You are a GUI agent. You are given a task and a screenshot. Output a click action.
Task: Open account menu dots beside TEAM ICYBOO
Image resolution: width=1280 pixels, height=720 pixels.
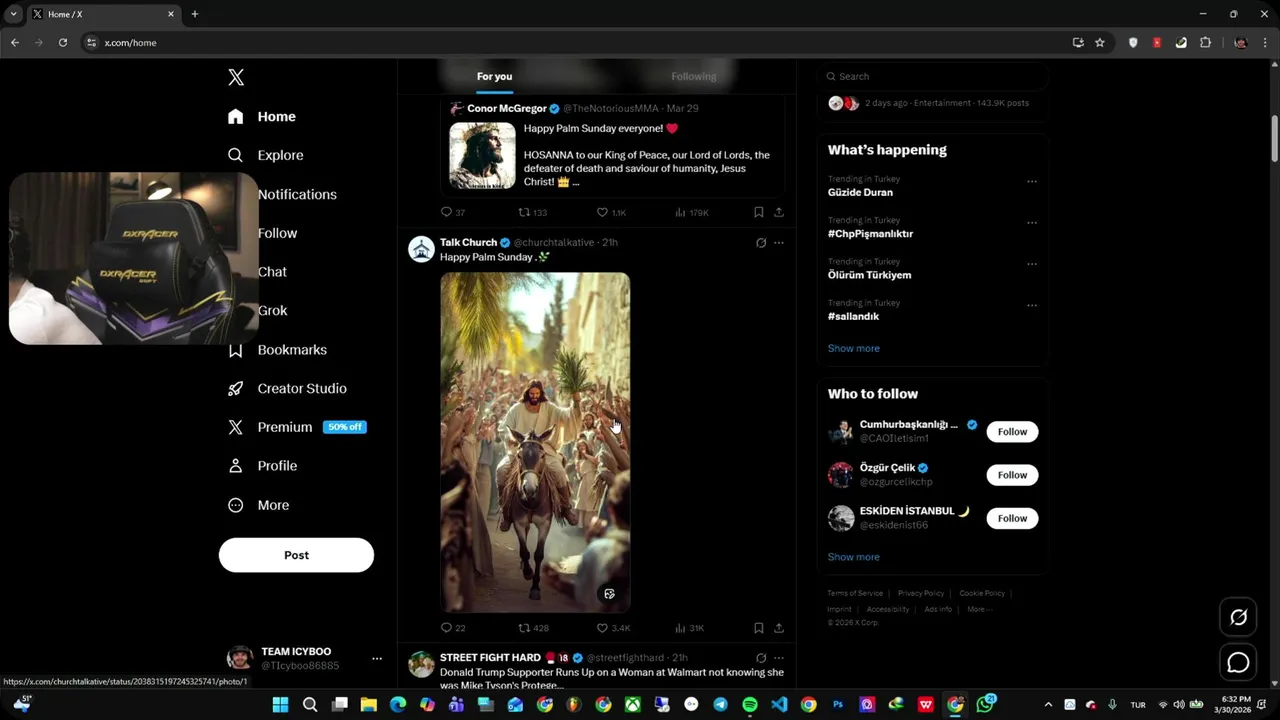(x=377, y=658)
